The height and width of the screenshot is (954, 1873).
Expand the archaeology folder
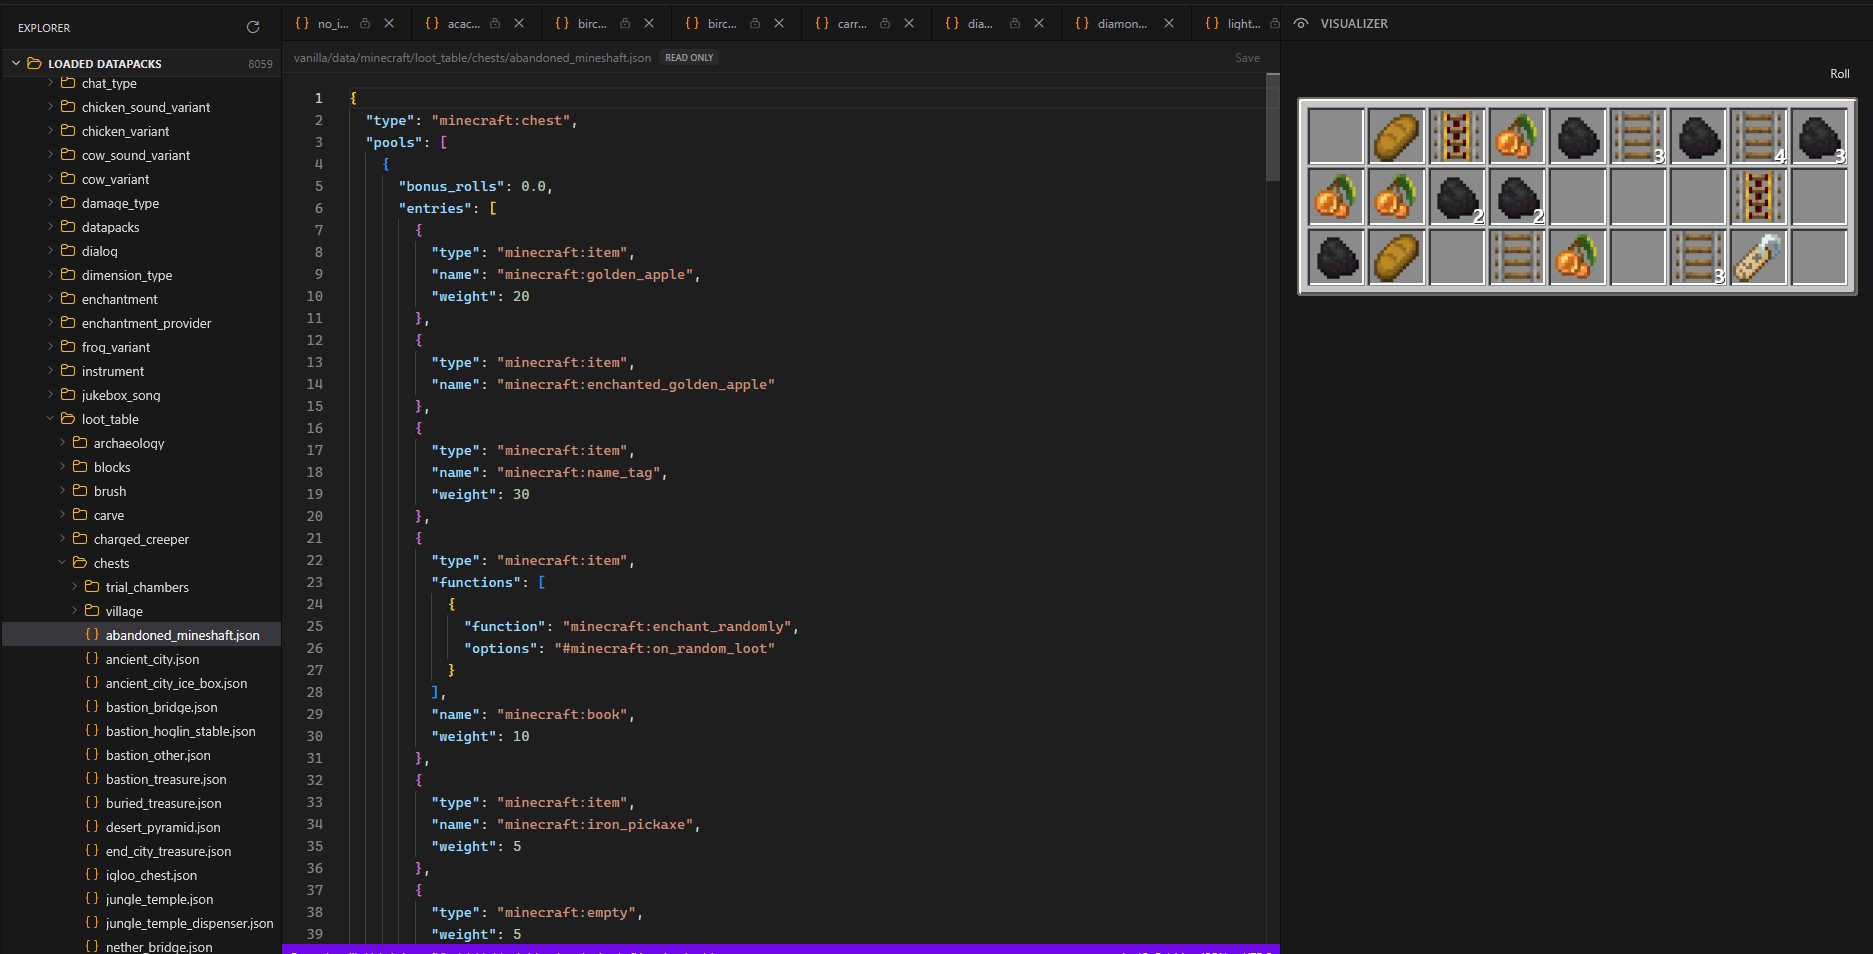[62, 443]
